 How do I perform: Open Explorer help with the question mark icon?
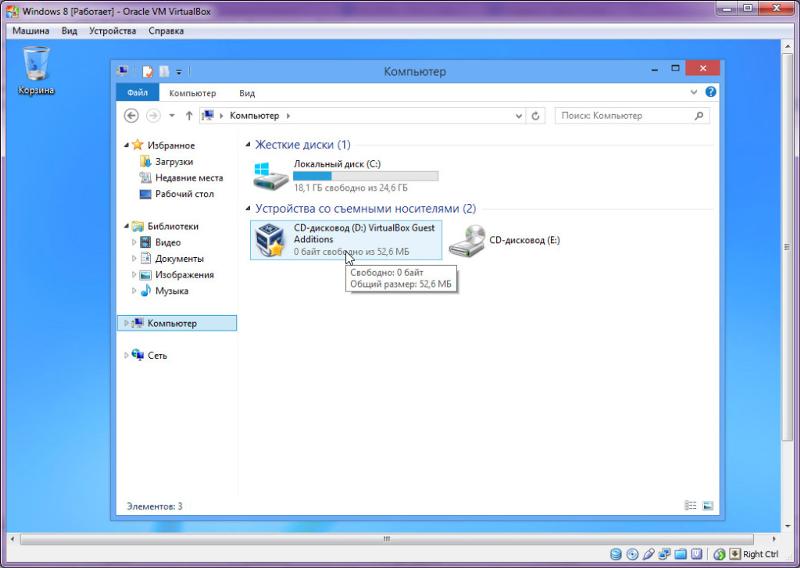tap(710, 92)
